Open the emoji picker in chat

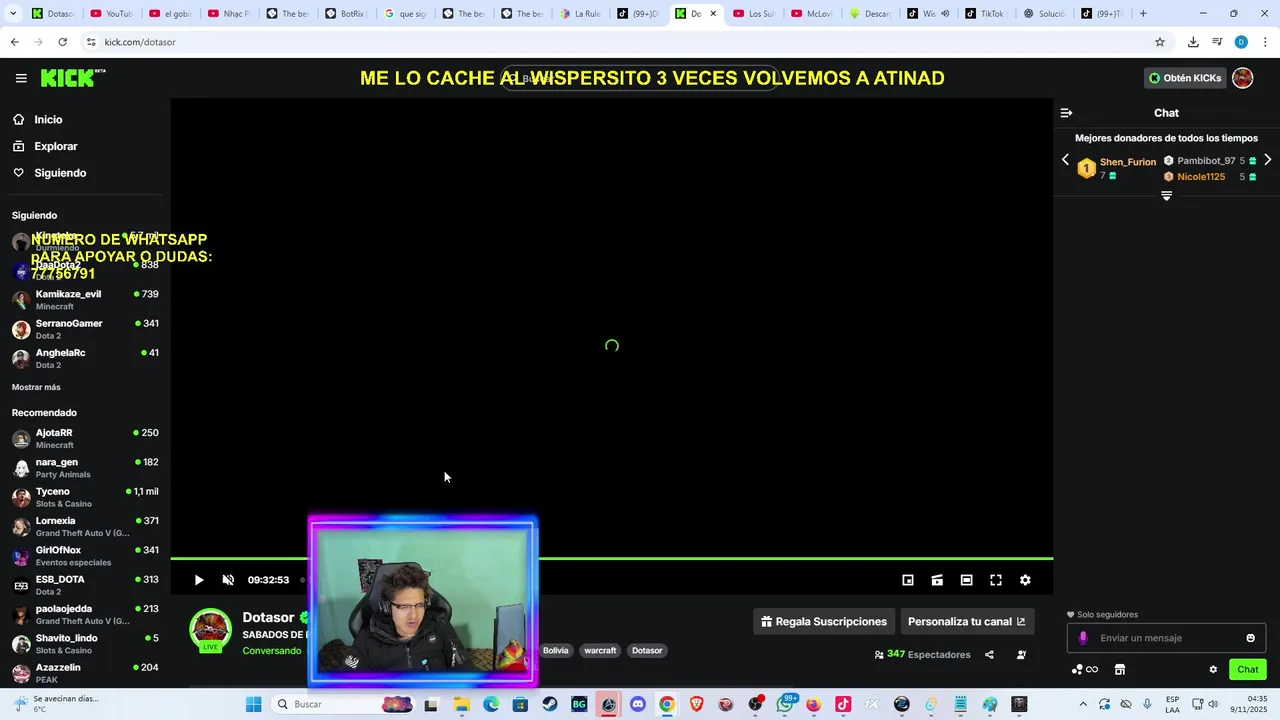[1250, 638]
